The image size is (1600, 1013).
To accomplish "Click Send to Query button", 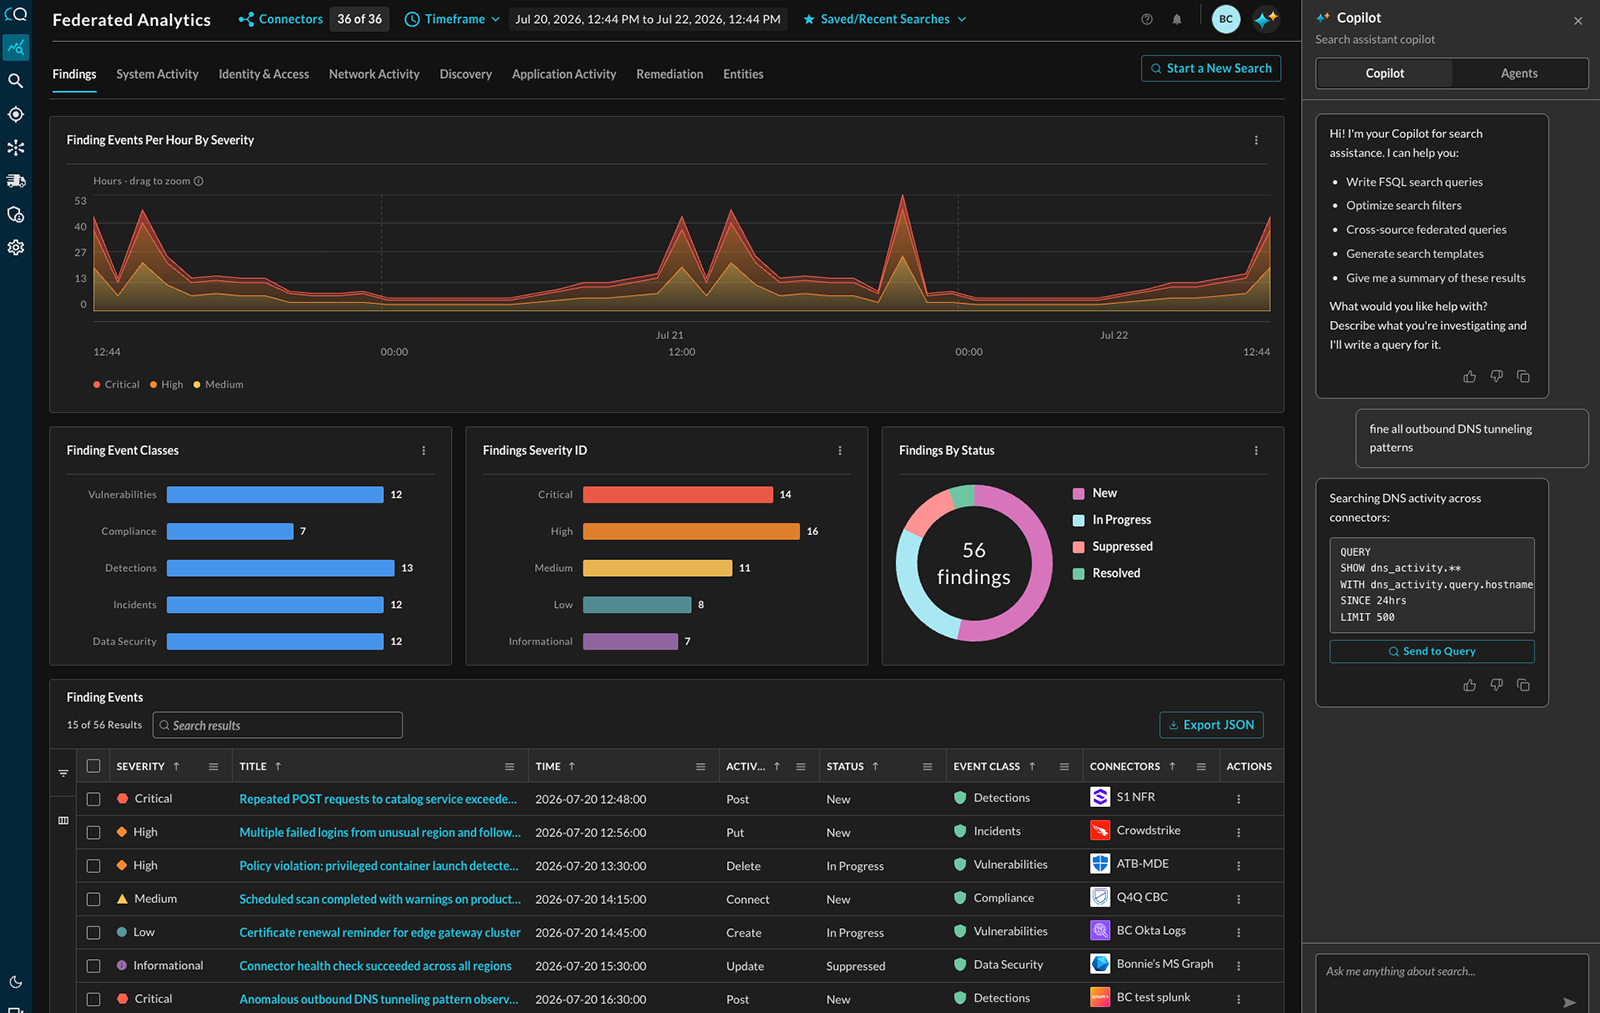I will (x=1432, y=651).
